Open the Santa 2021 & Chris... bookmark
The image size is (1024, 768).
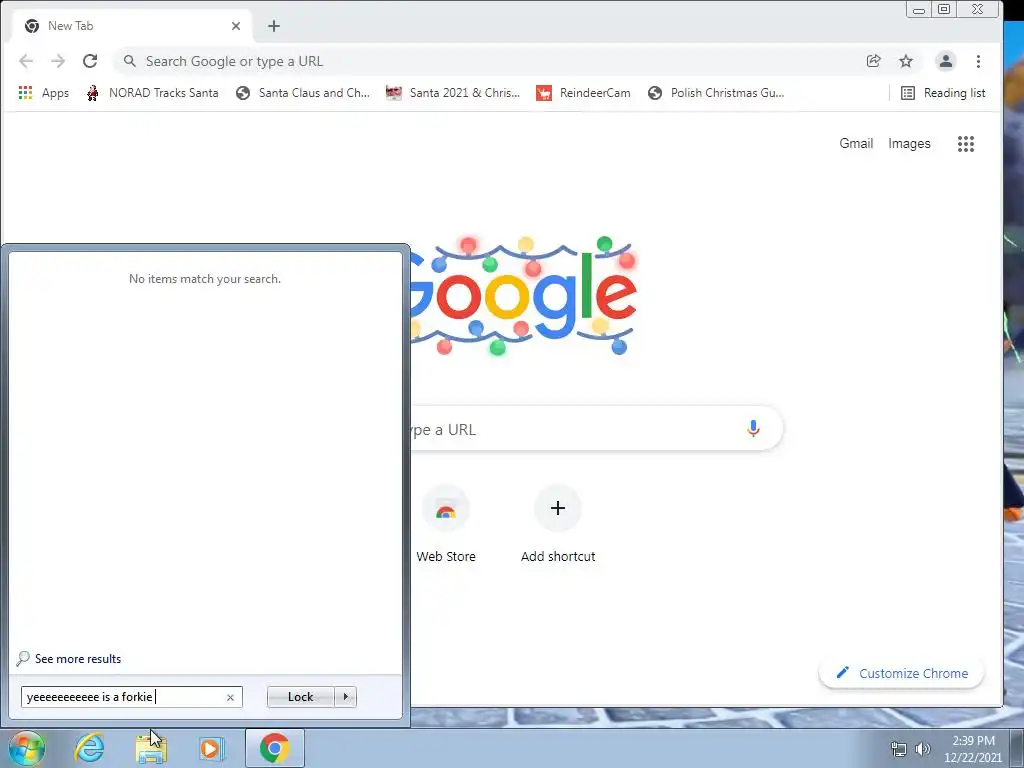pyautogui.click(x=453, y=93)
